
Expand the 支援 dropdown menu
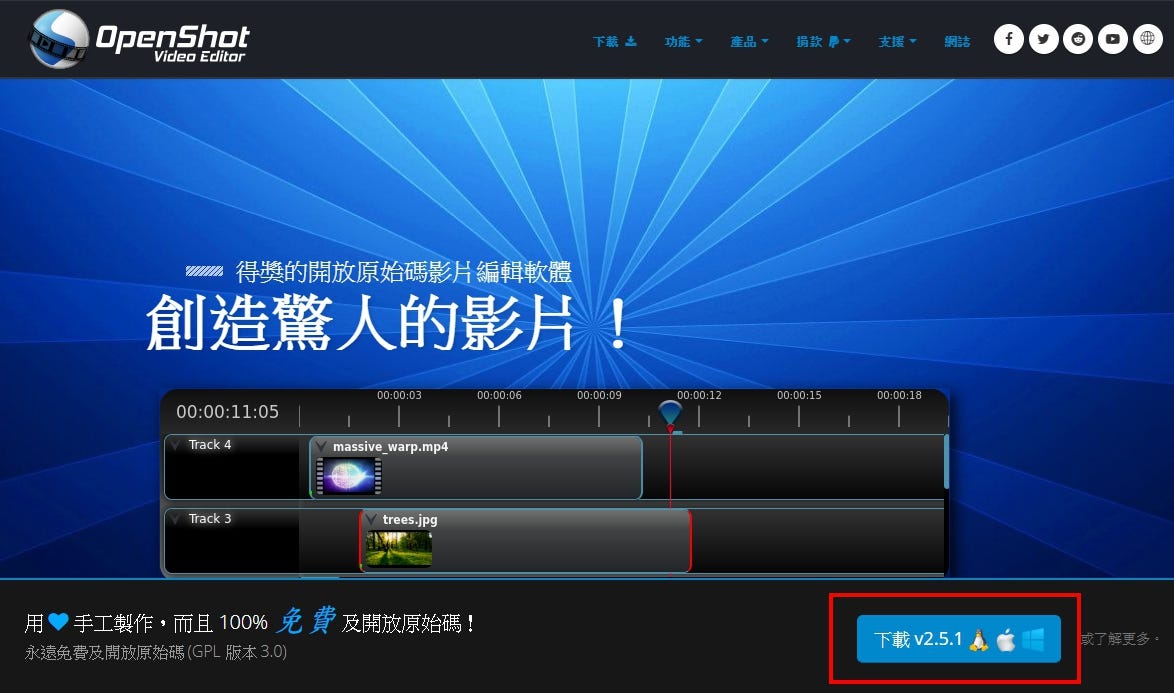[x=897, y=41]
